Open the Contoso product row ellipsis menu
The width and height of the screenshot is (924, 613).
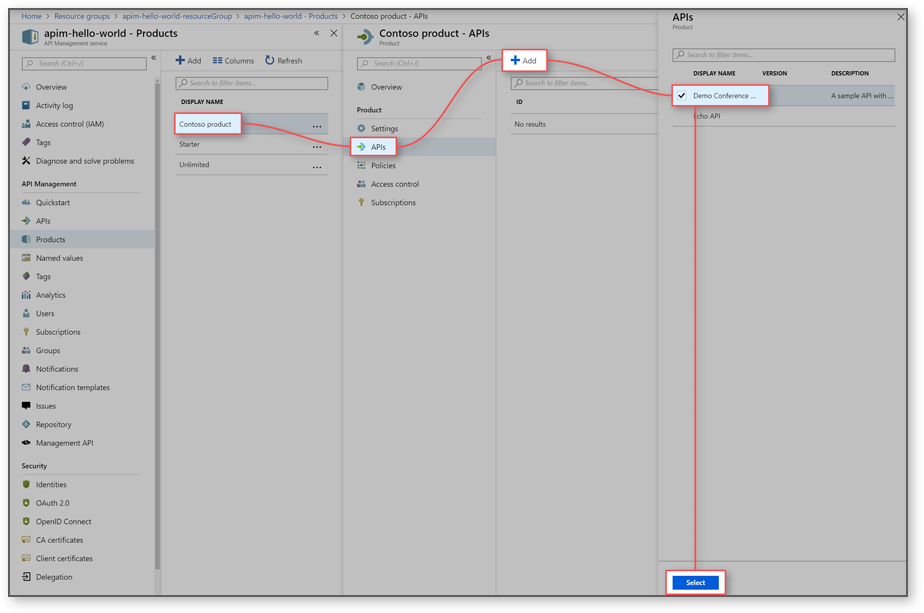[317, 126]
